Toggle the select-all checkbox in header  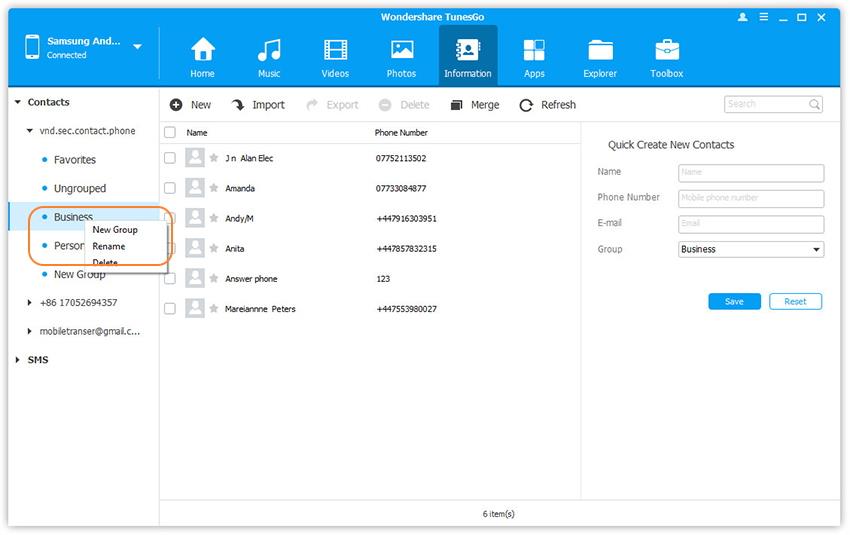[170, 133]
